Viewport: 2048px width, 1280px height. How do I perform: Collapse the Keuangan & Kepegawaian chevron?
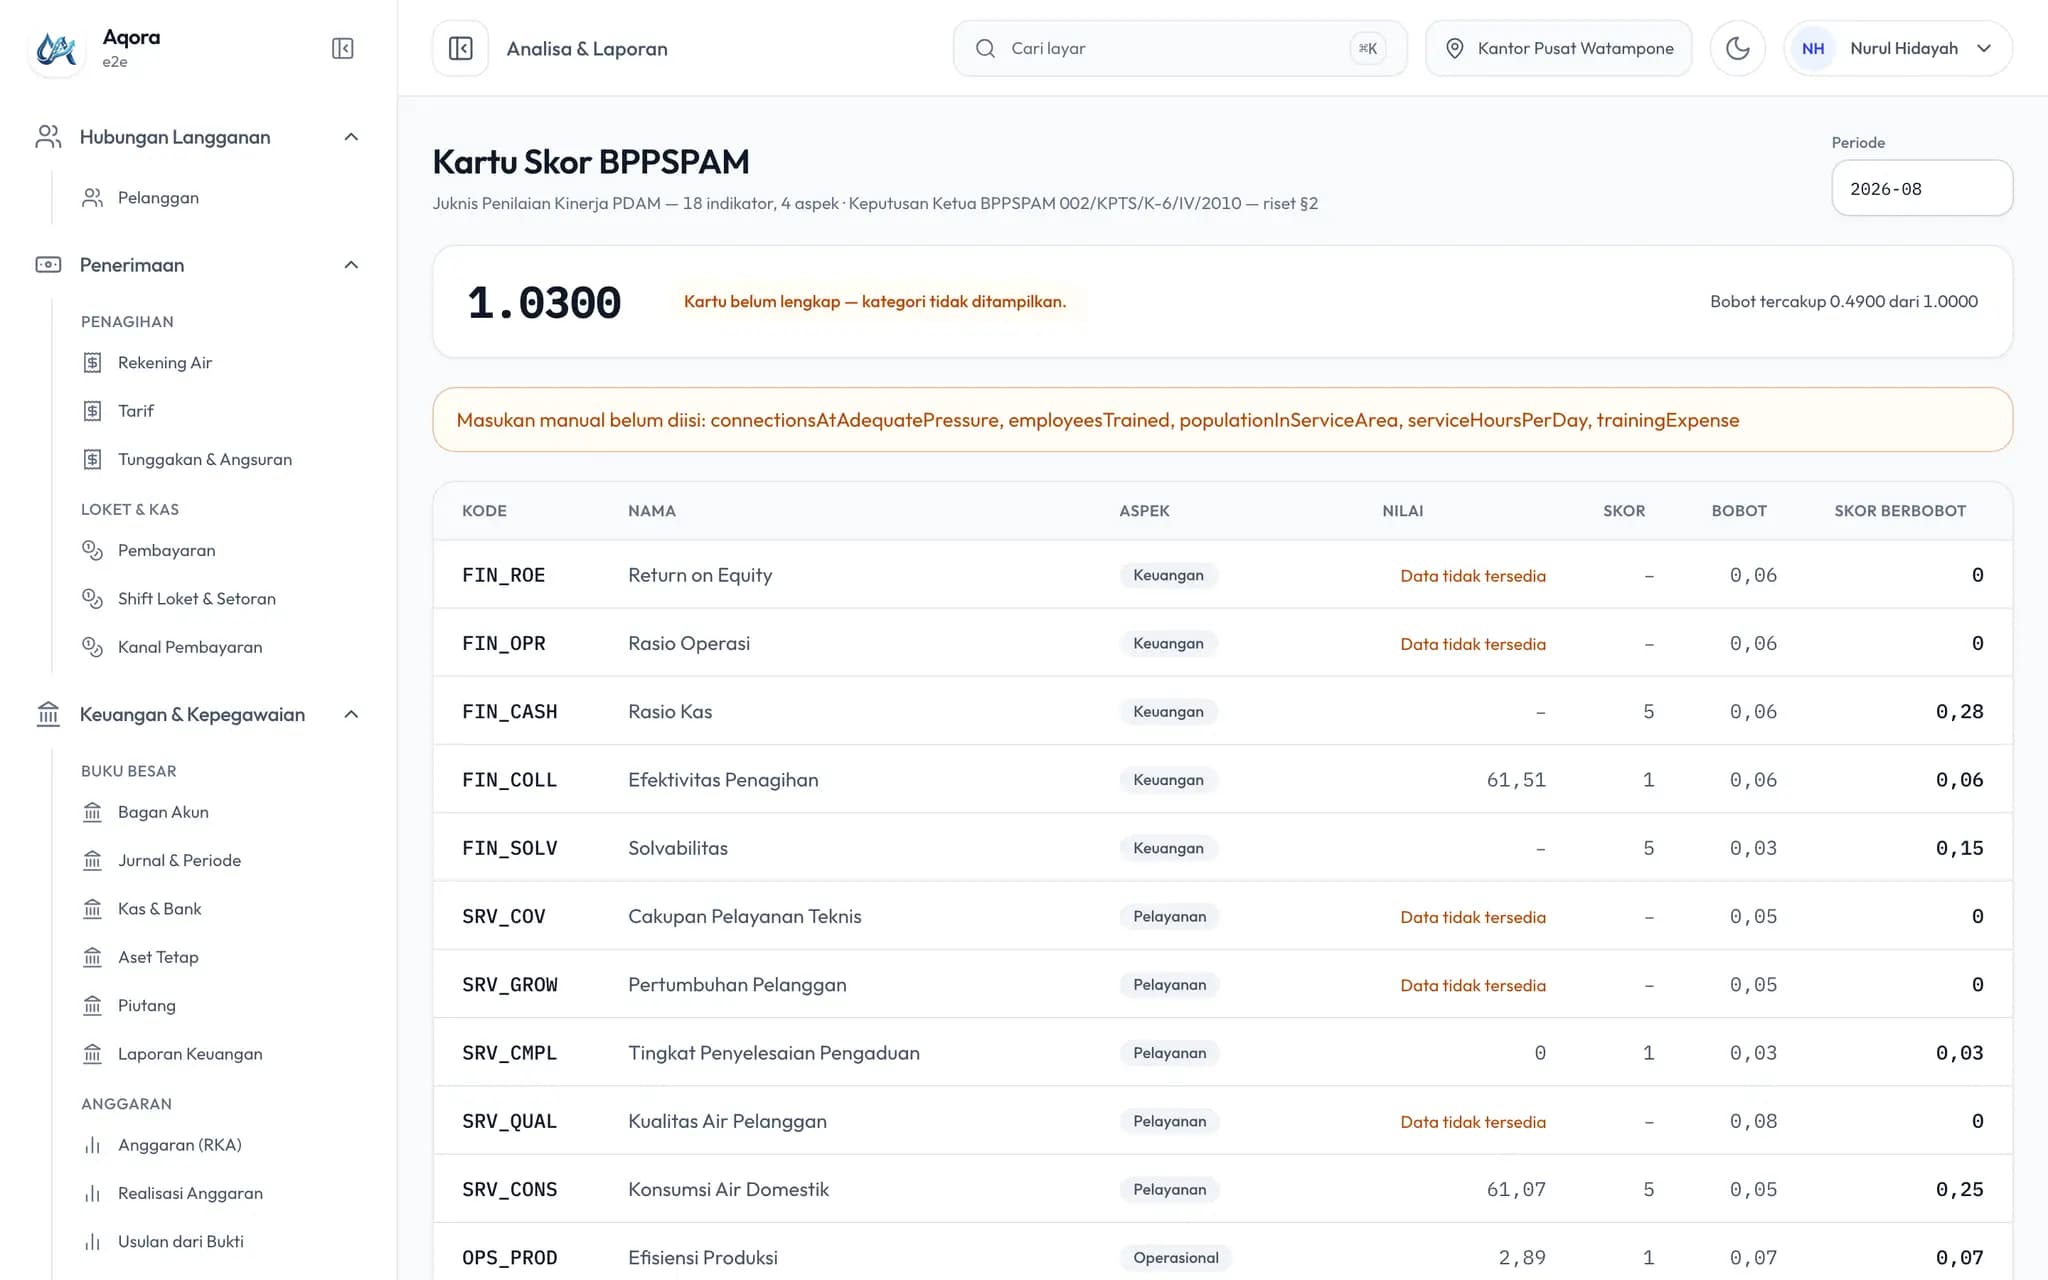[x=351, y=714]
